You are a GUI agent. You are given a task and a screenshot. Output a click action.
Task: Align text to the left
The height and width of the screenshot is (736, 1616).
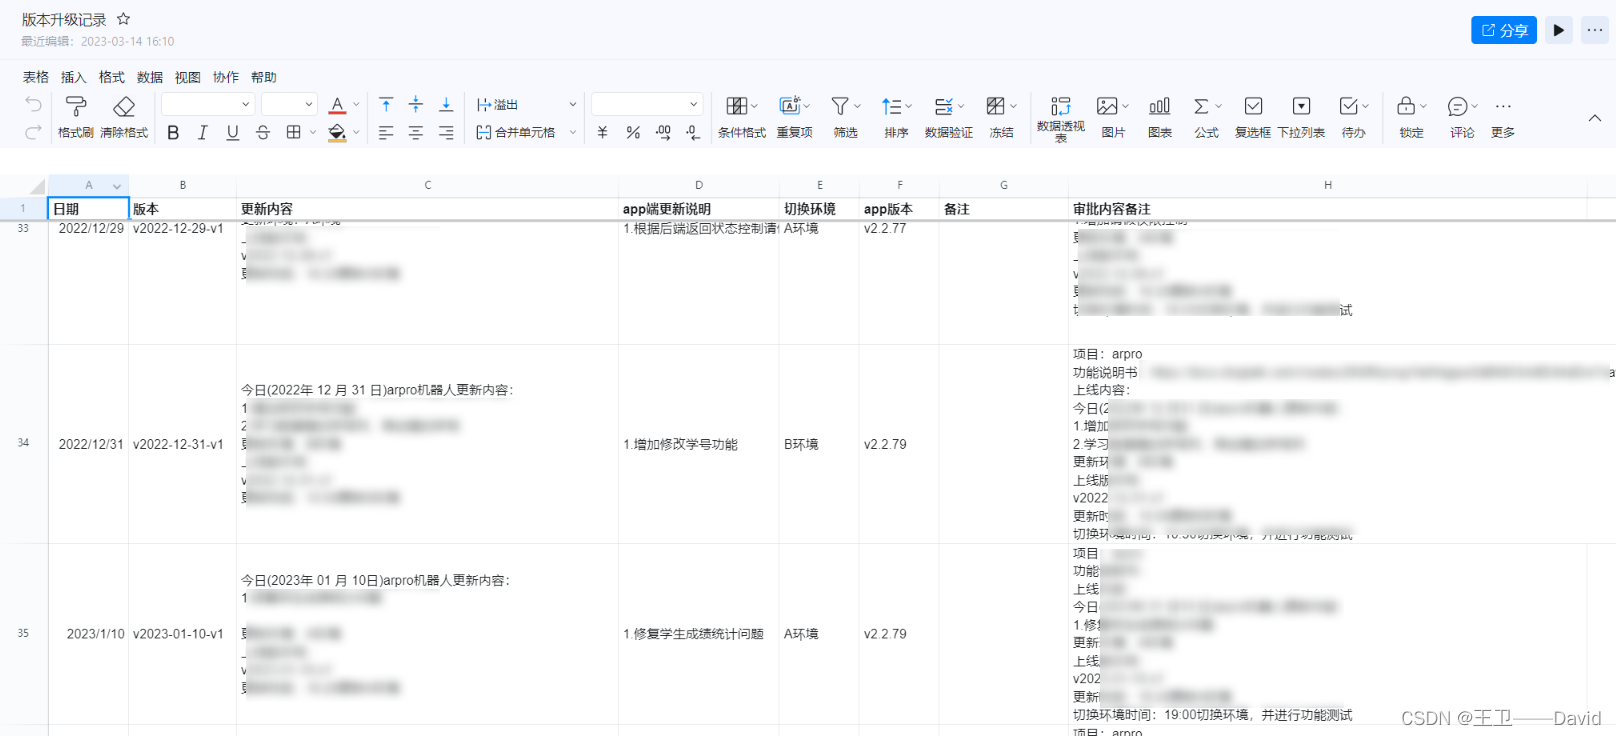[386, 132]
